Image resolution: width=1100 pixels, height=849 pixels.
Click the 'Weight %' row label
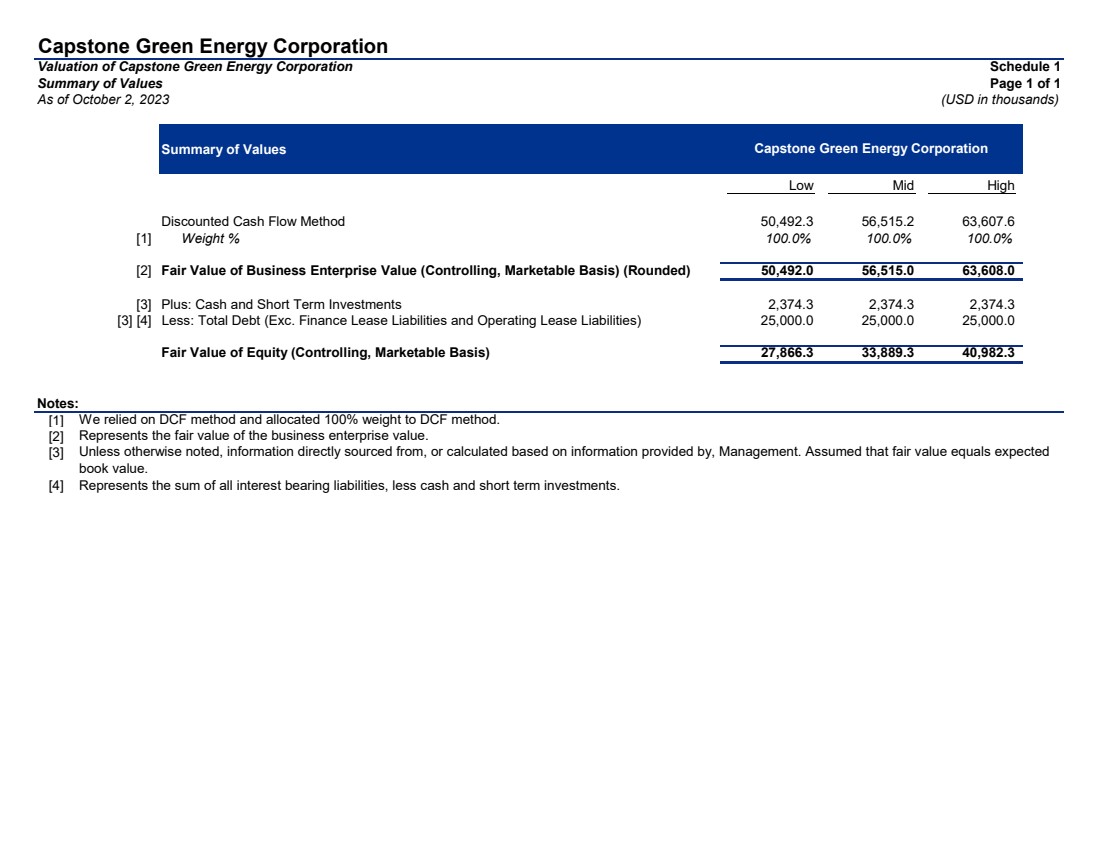(210, 239)
